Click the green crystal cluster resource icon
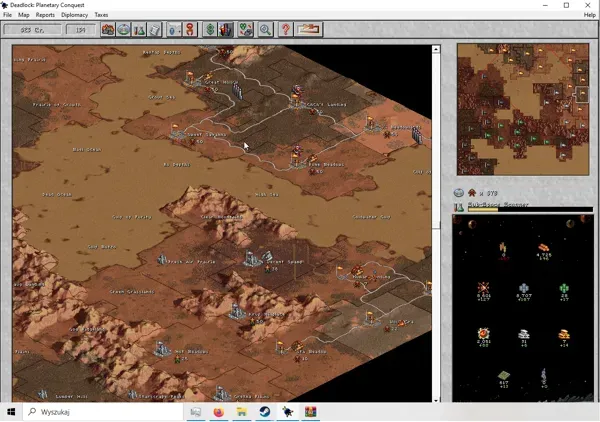 tap(564, 288)
